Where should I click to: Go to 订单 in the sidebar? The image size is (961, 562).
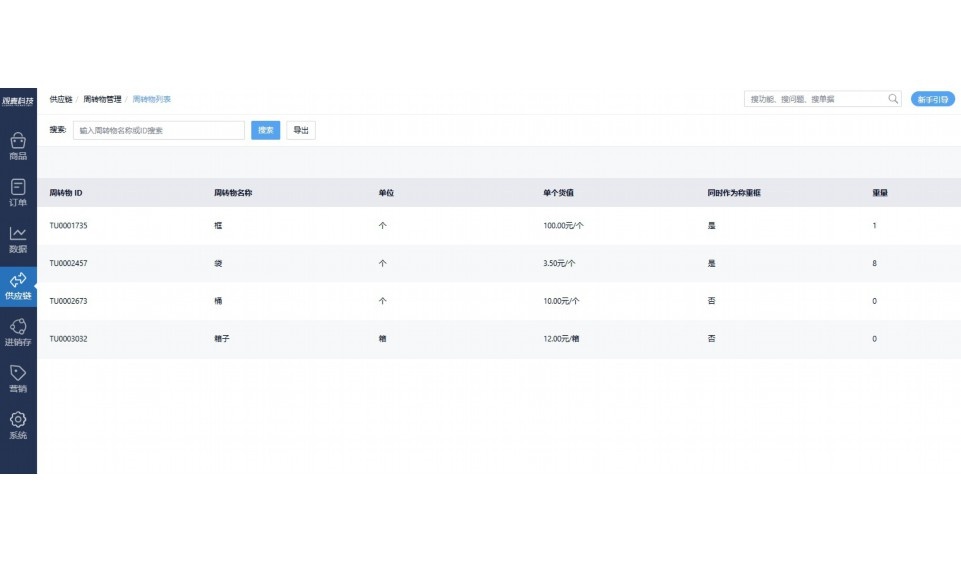pyautogui.click(x=18, y=192)
